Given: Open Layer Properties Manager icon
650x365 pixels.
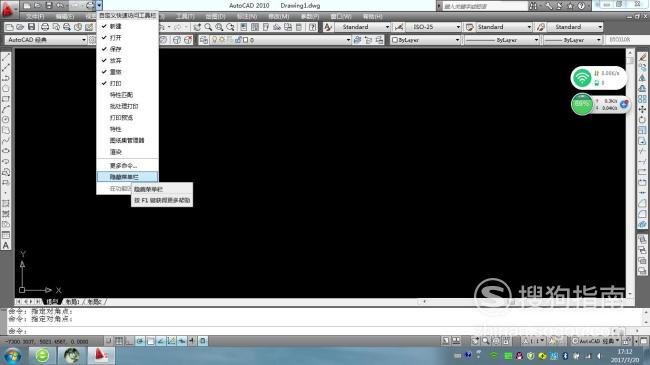Looking at the screenshot, I should pos(204,40).
